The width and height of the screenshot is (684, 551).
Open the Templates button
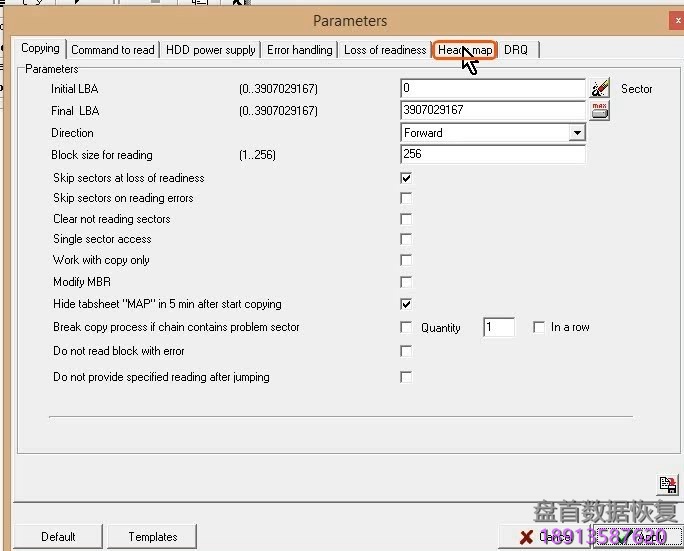(x=153, y=537)
